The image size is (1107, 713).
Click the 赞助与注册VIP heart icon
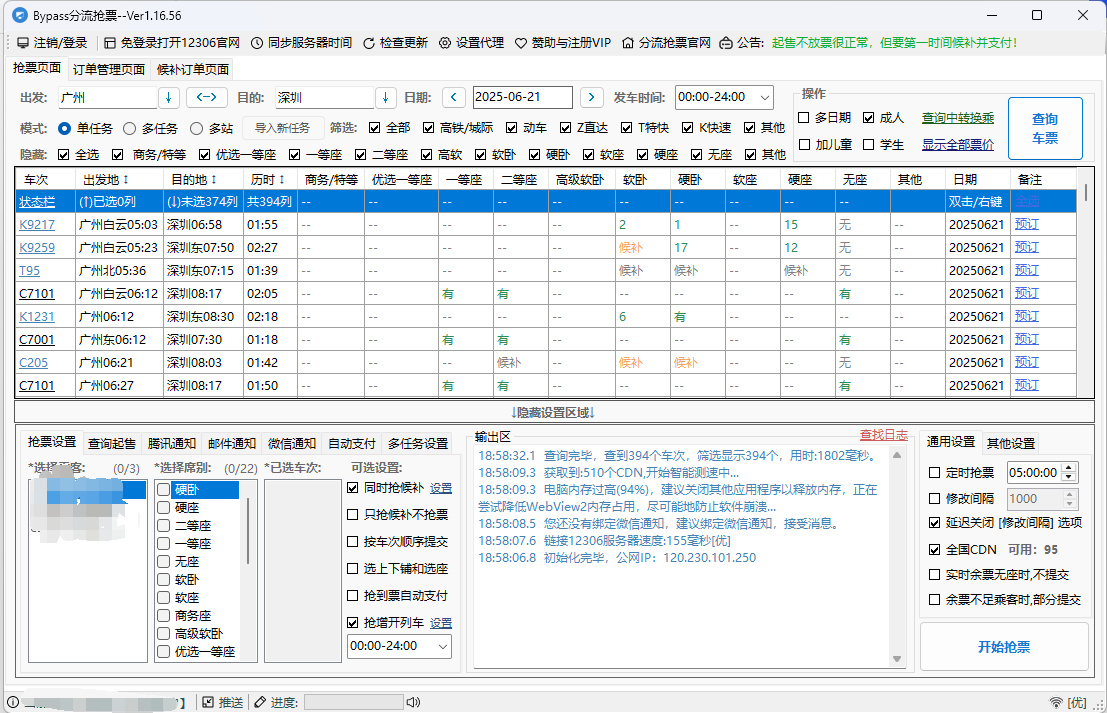click(520, 43)
